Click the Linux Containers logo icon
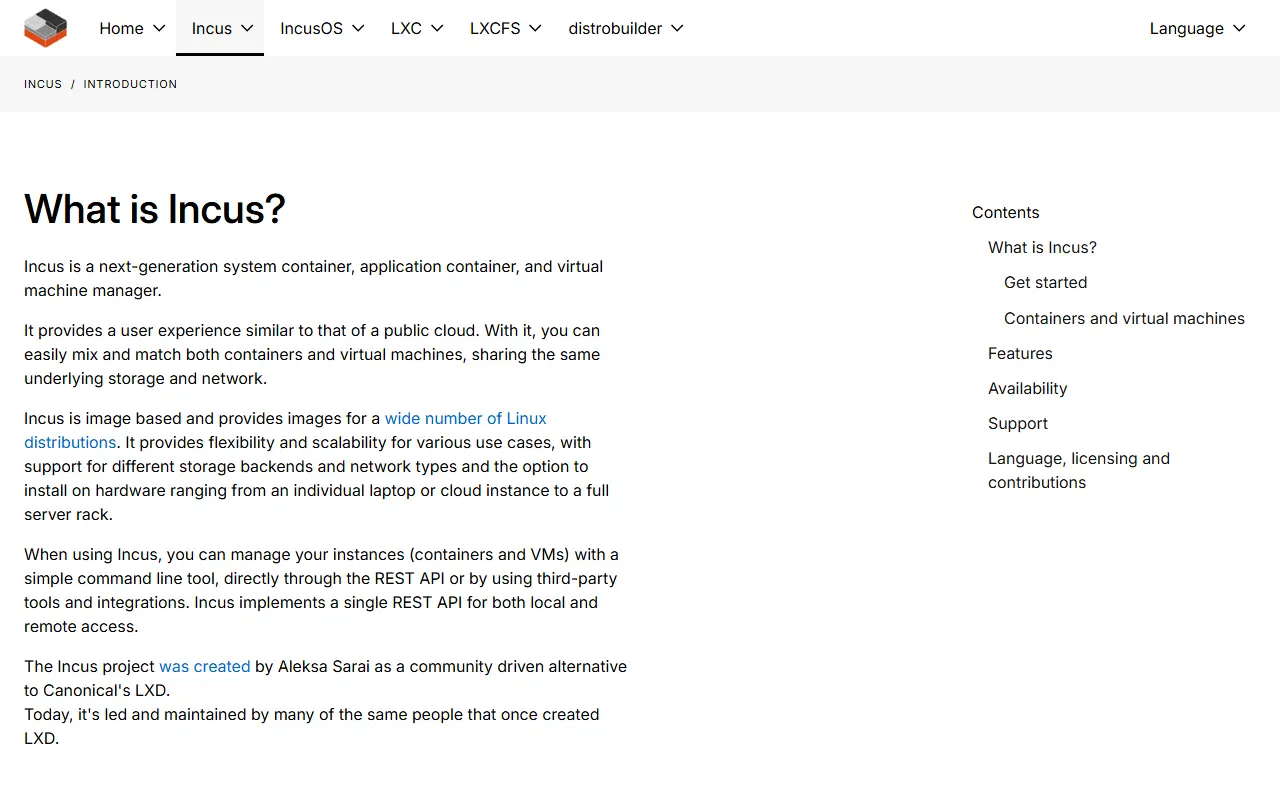 45,28
